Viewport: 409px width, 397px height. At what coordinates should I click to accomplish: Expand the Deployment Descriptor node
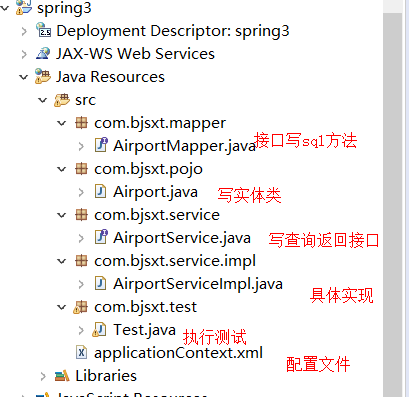(x=24, y=31)
